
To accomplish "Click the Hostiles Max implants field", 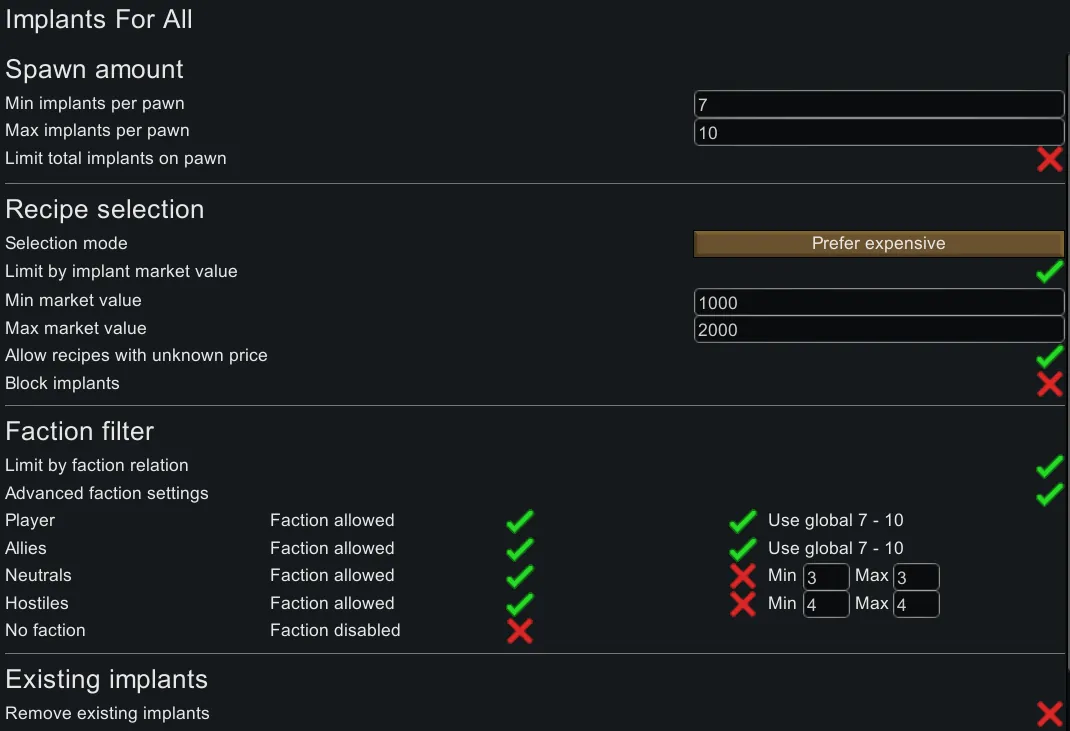I will pyautogui.click(x=915, y=604).
